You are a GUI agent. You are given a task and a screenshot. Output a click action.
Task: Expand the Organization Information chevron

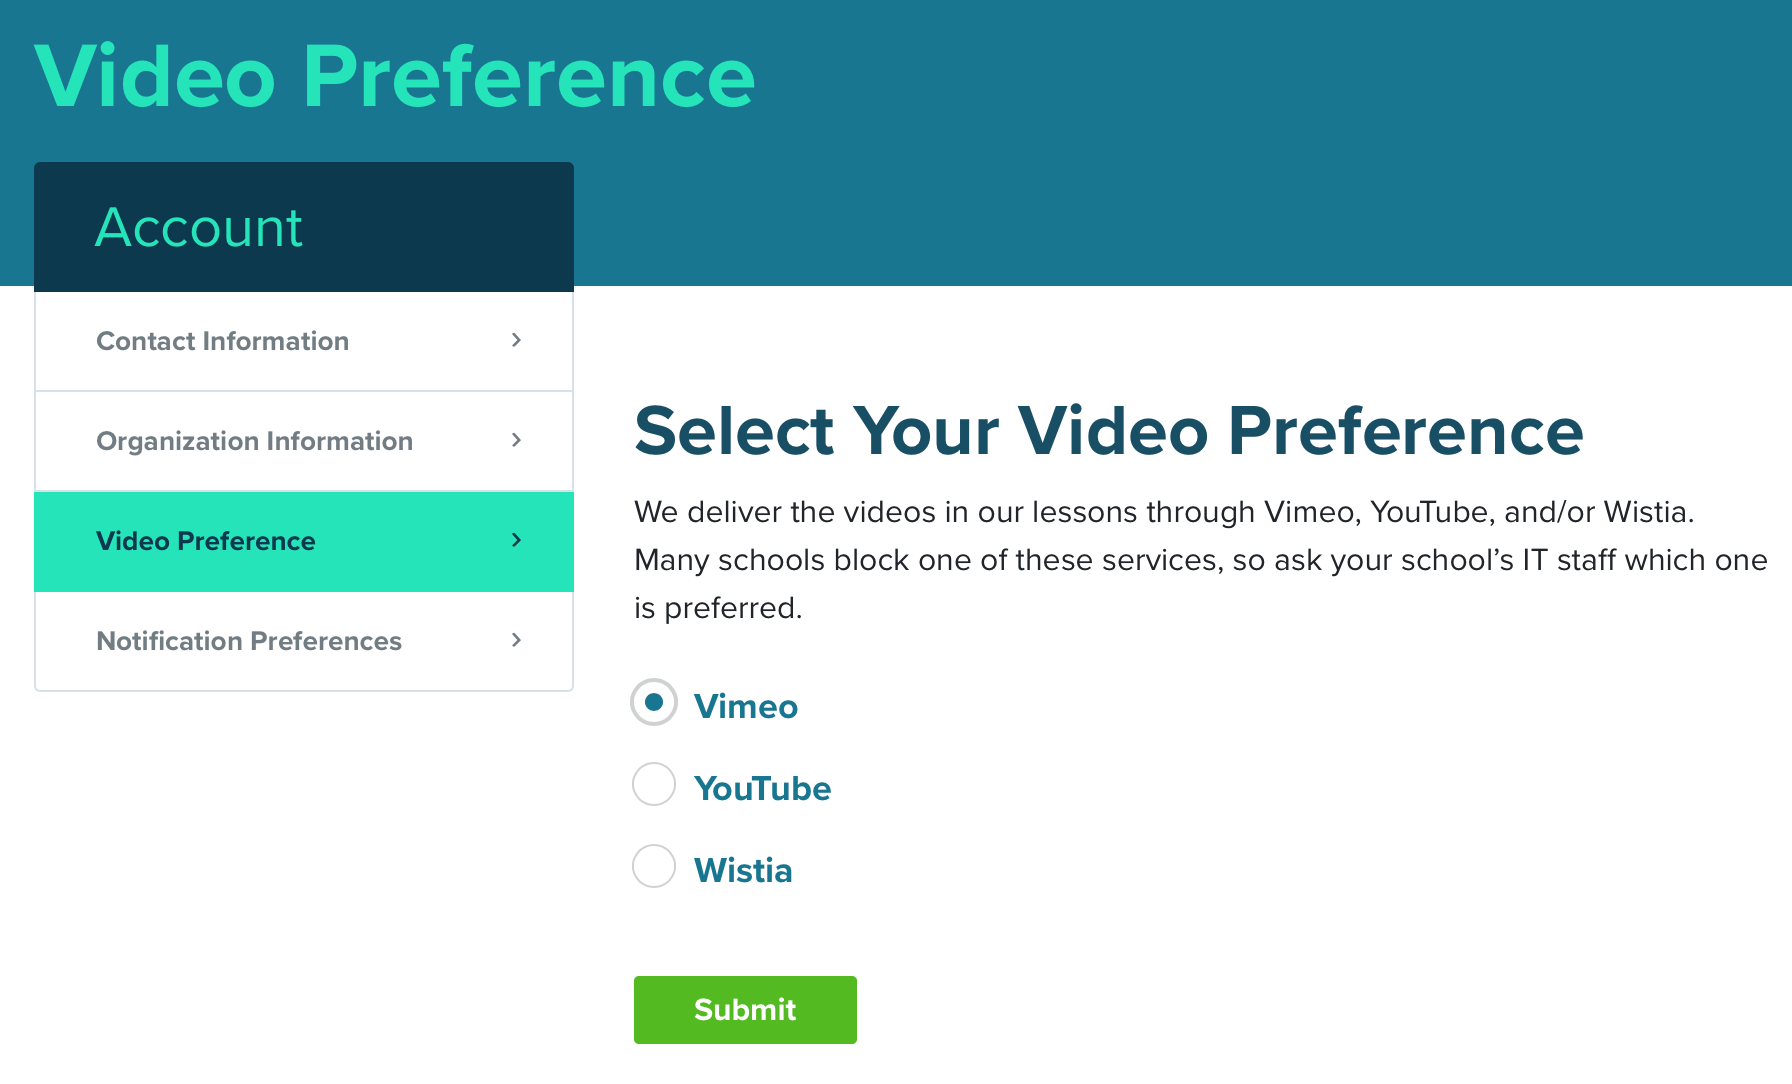(517, 441)
